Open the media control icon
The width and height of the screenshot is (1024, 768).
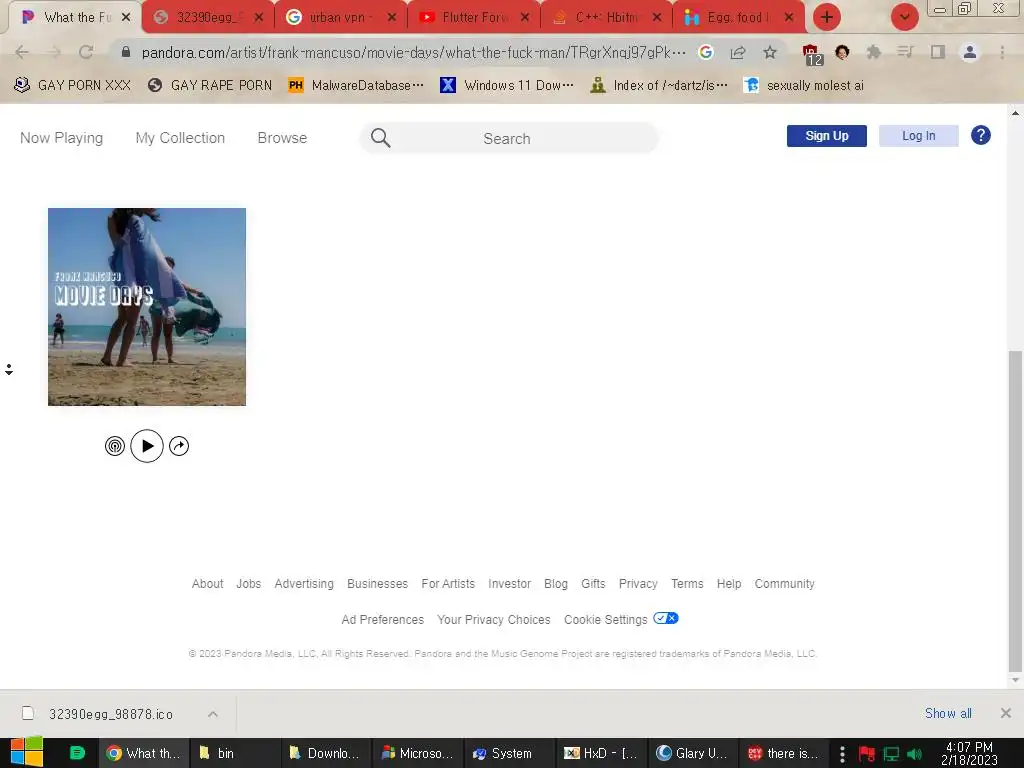905,52
